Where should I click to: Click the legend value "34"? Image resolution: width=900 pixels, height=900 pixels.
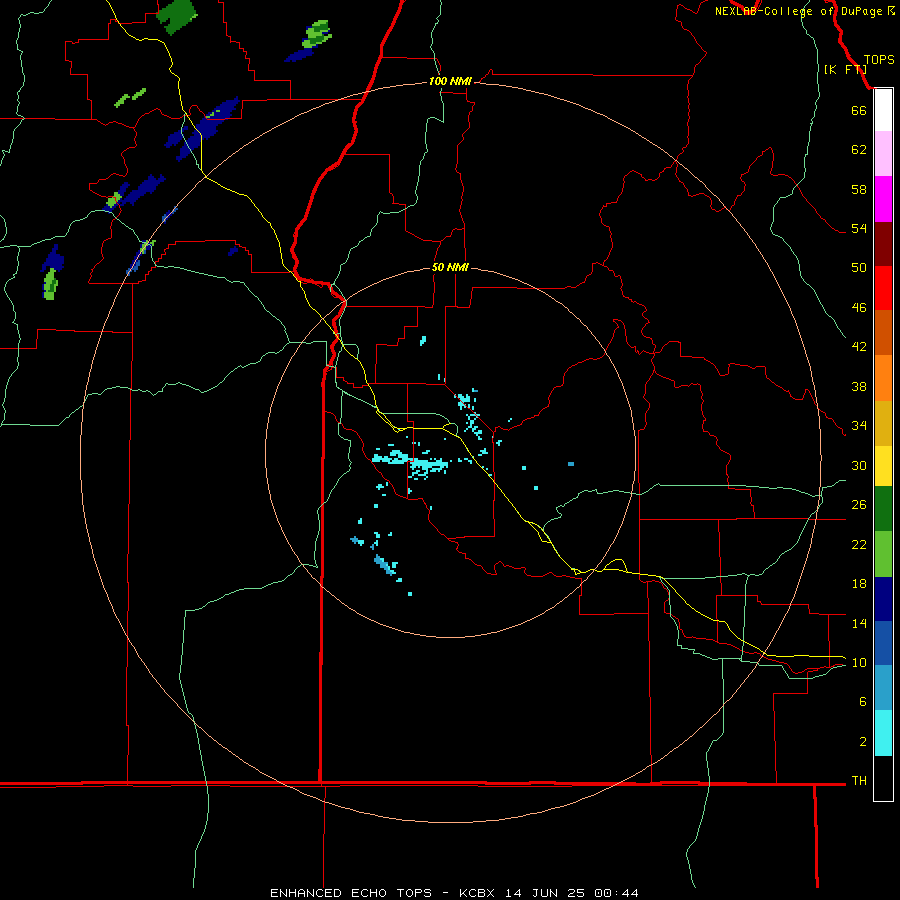[x=859, y=425]
